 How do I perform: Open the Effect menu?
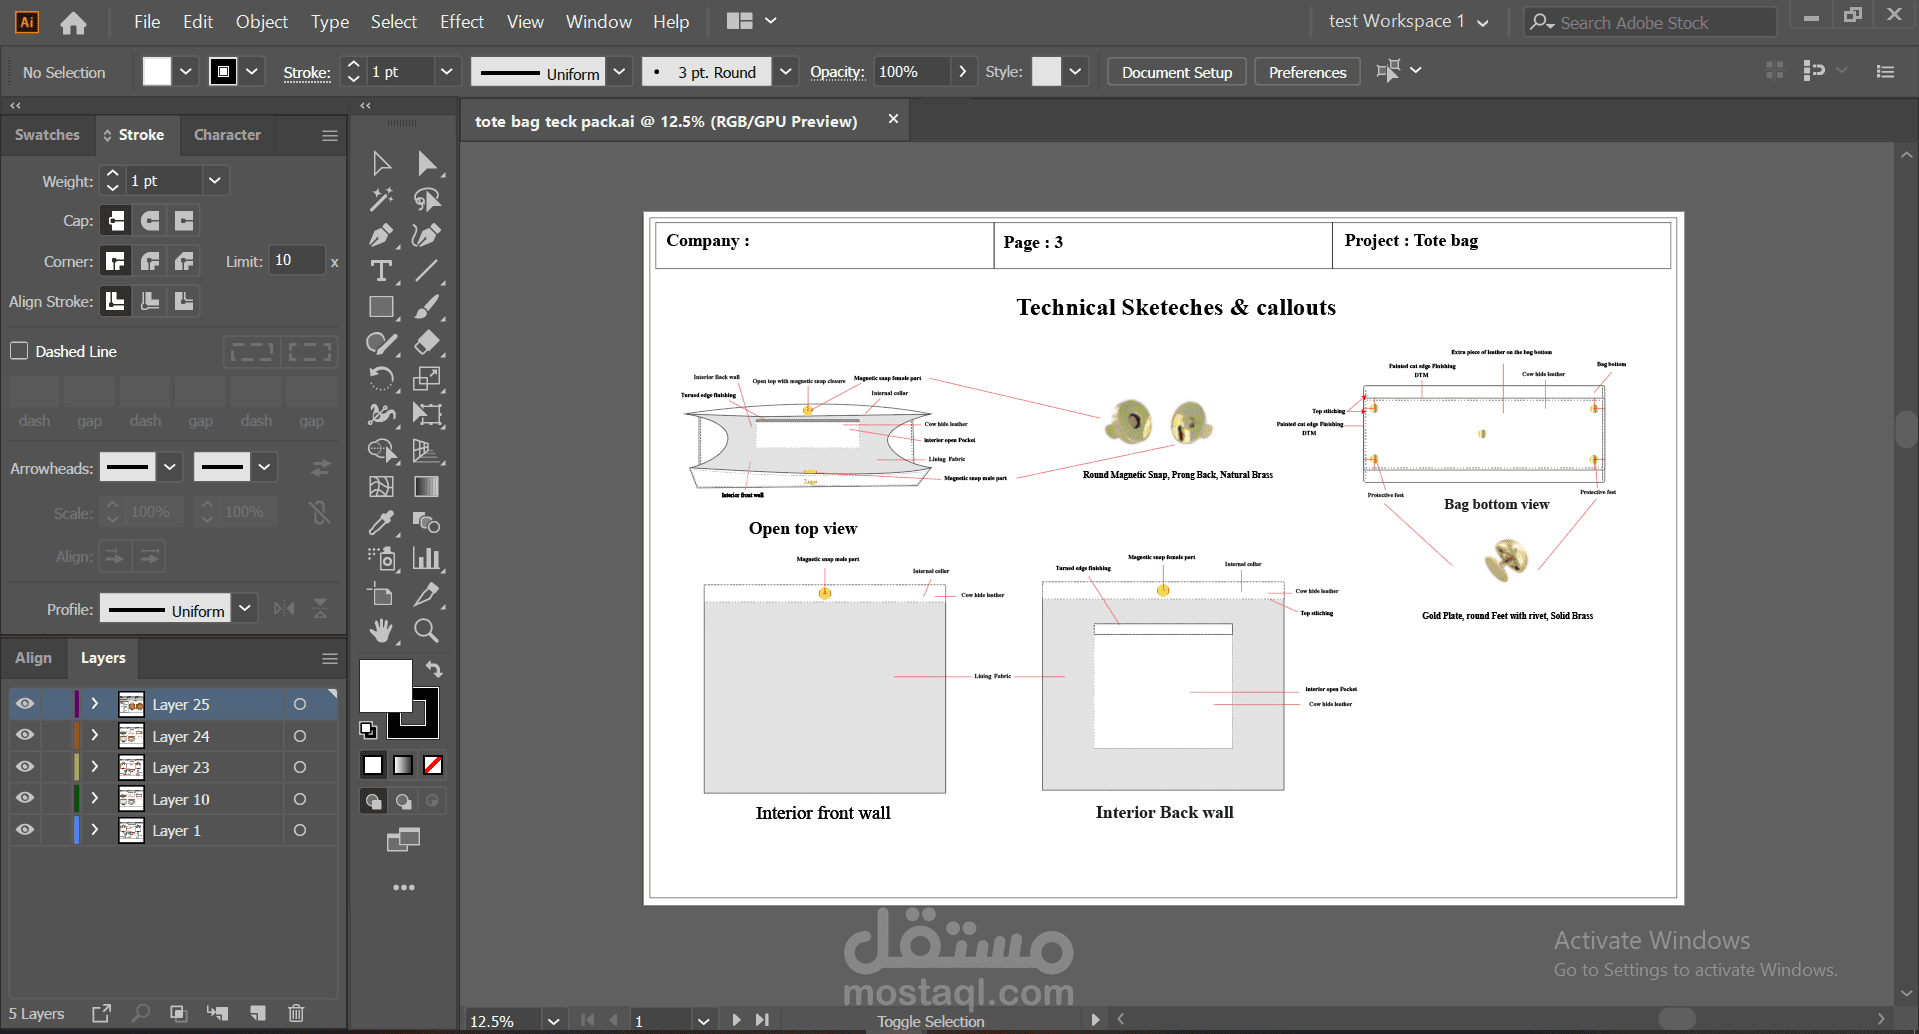tap(461, 21)
